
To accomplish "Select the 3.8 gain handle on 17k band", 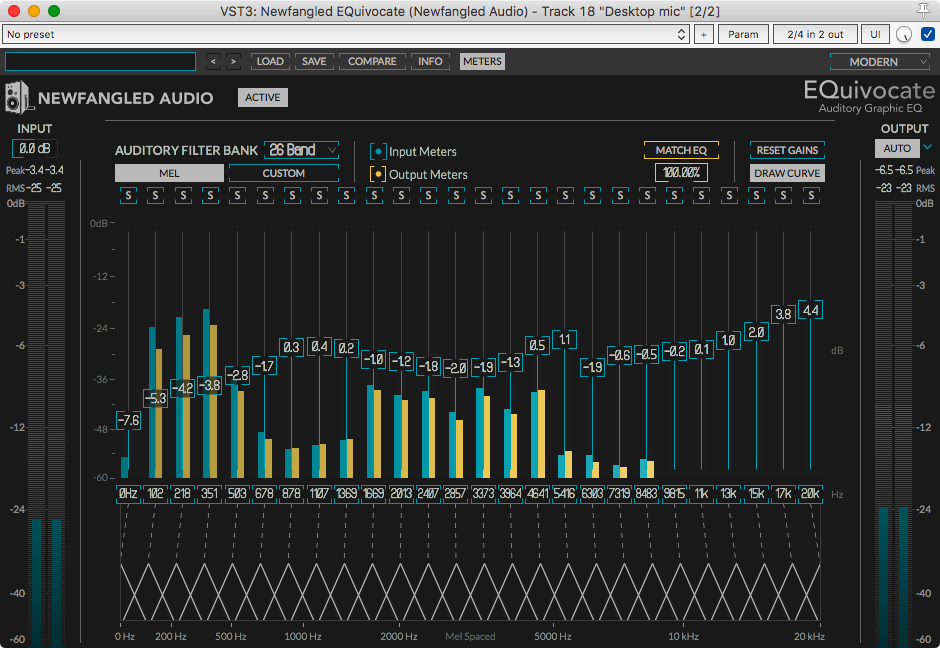I will point(784,314).
